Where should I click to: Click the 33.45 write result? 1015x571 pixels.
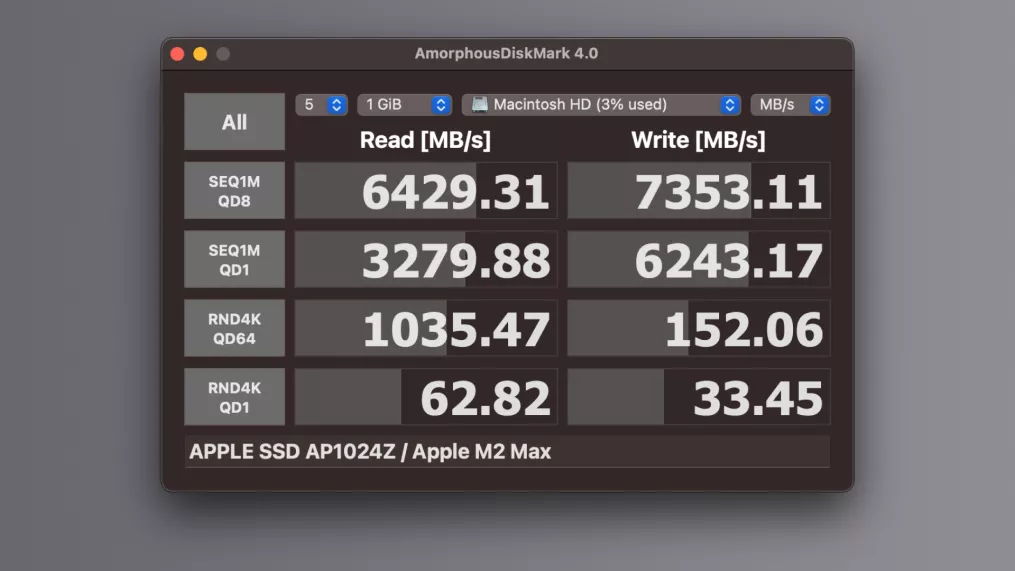pyautogui.click(x=699, y=397)
